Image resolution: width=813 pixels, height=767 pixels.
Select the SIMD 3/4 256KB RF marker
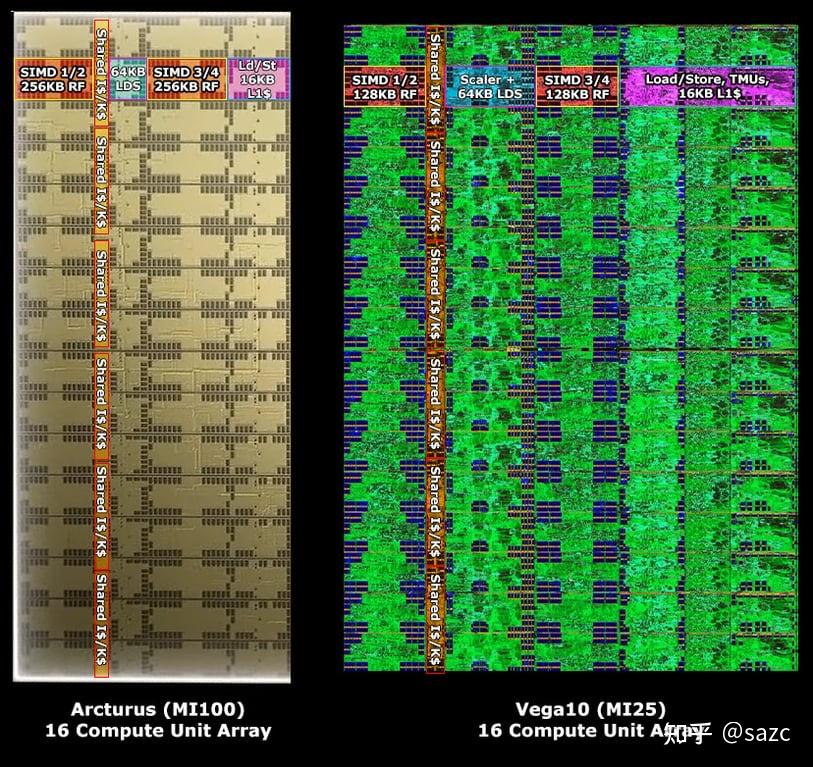click(x=187, y=77)
